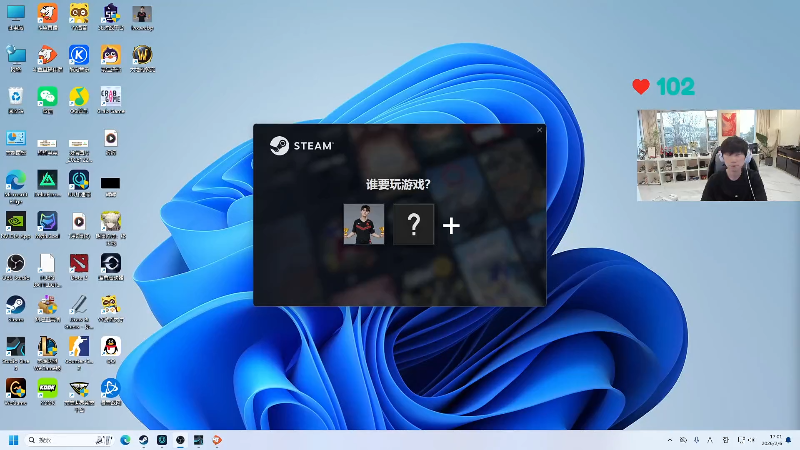Open This PC desktop icon
The height and width of the screenshot is (450, 800).
(x=16, y=17)
